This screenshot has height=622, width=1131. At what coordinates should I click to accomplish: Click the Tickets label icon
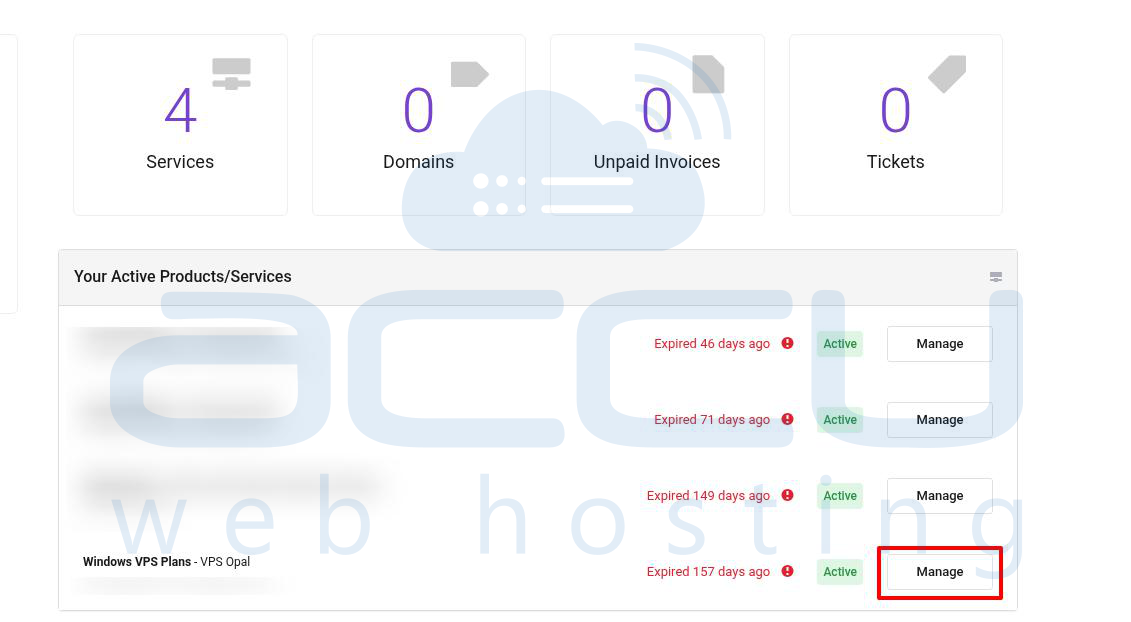(947, 74)
